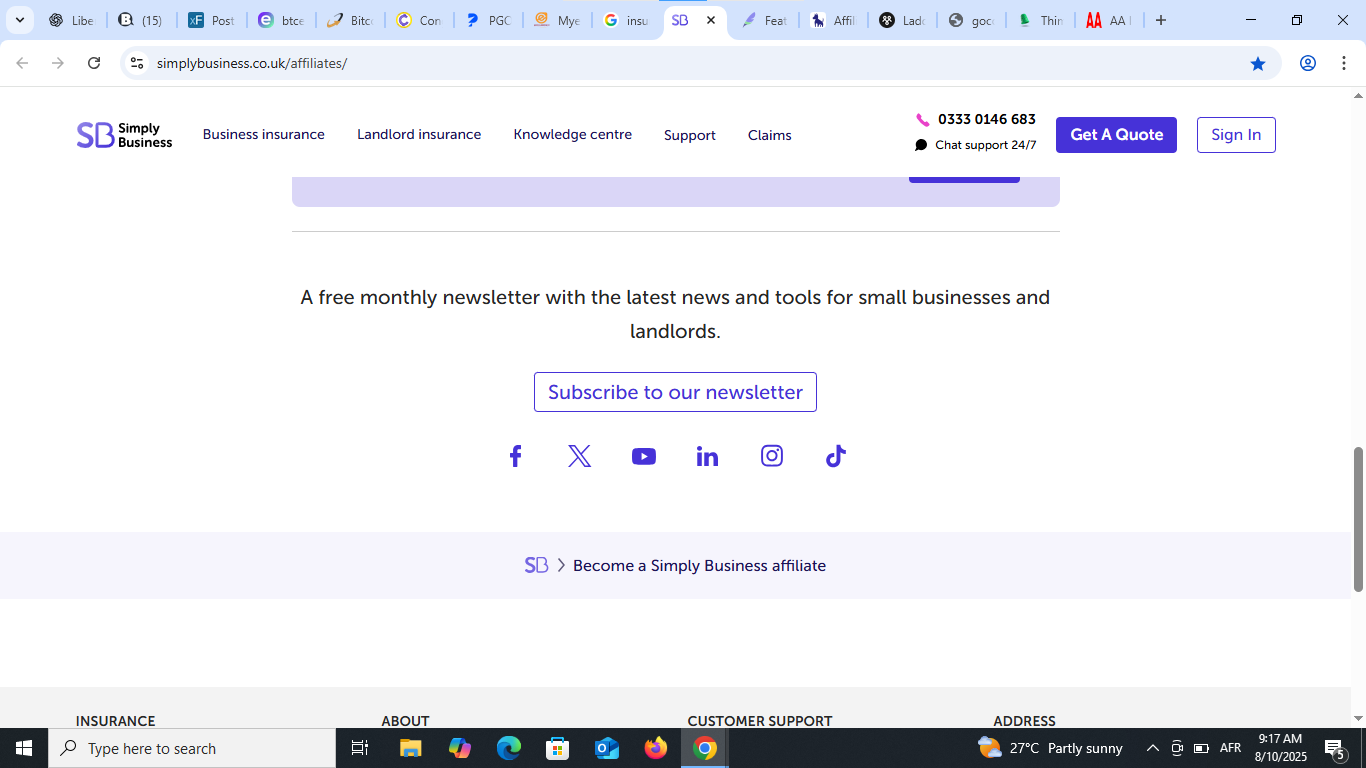Image resolution: width=1366 pixels, height=768 pixels.
Task: Open the notification center icon
Action: click(1334, 748)
